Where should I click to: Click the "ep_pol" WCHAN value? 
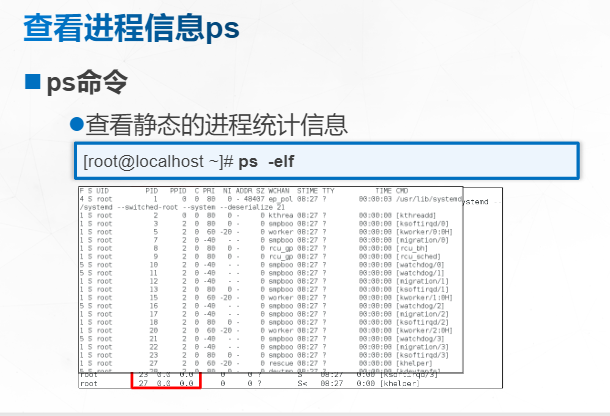point(280,199)
